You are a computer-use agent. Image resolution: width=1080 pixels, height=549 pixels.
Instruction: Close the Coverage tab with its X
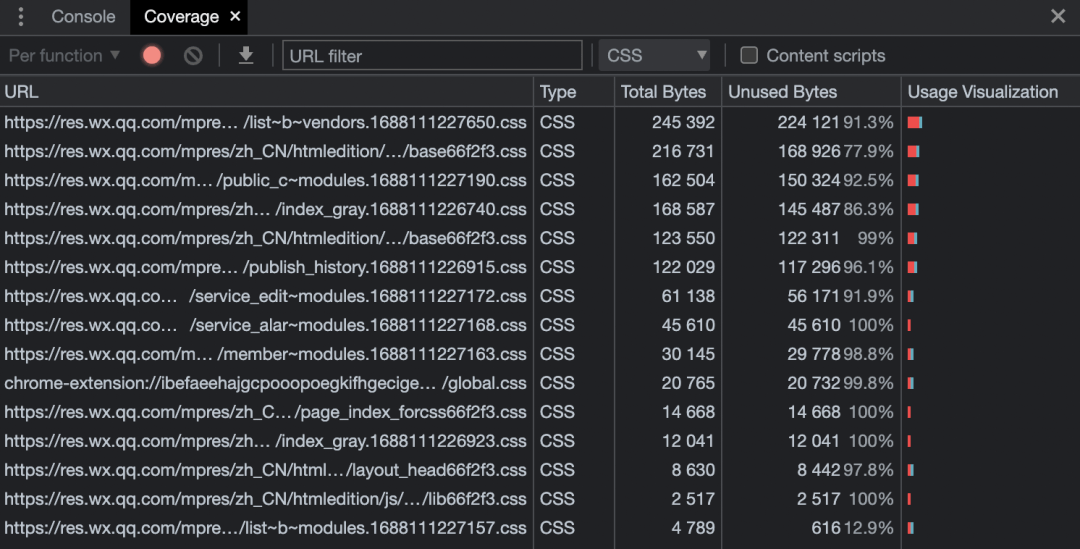click(235, 17)
